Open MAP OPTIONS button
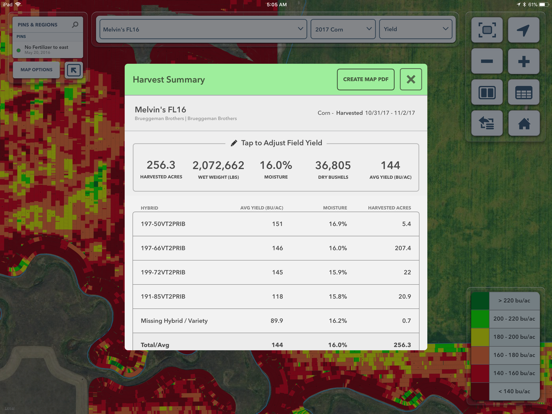552x414 pixels. [x=36, y=70]
